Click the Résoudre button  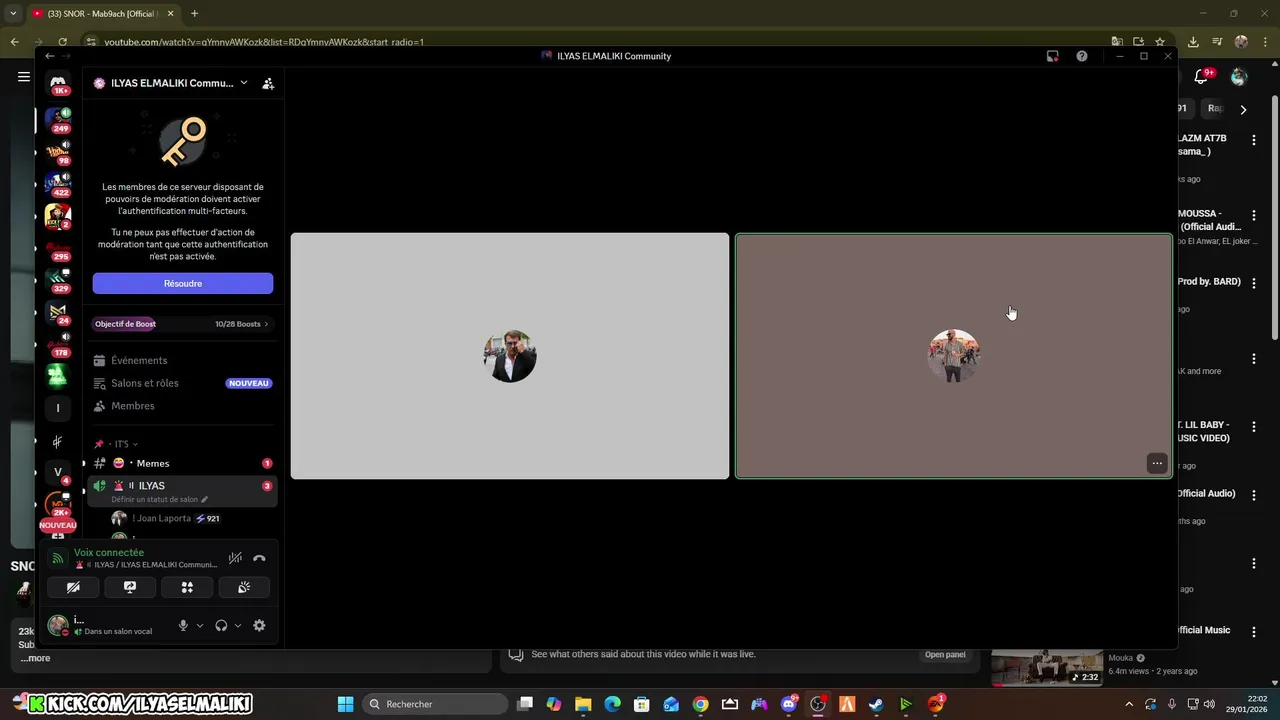coord(183,284)
